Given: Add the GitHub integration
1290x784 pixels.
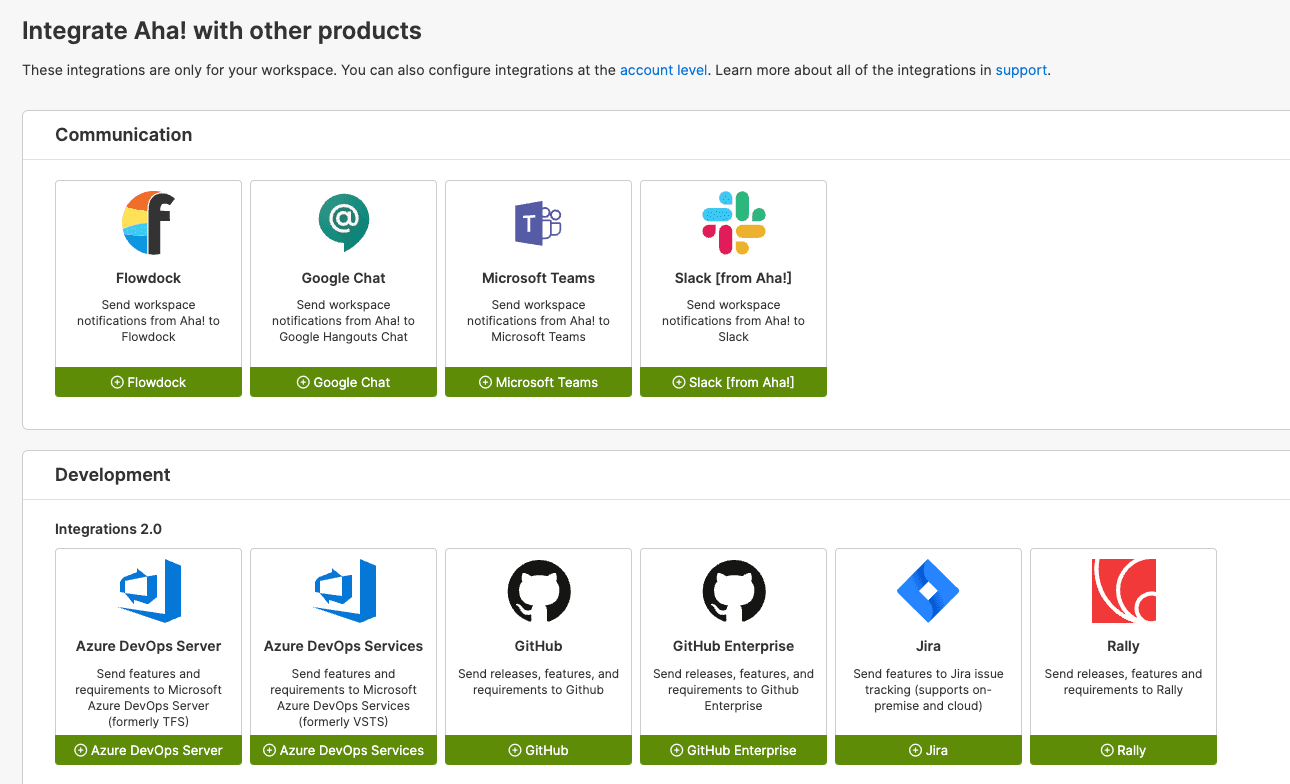Looking at the screenshot, I should 538,750.
